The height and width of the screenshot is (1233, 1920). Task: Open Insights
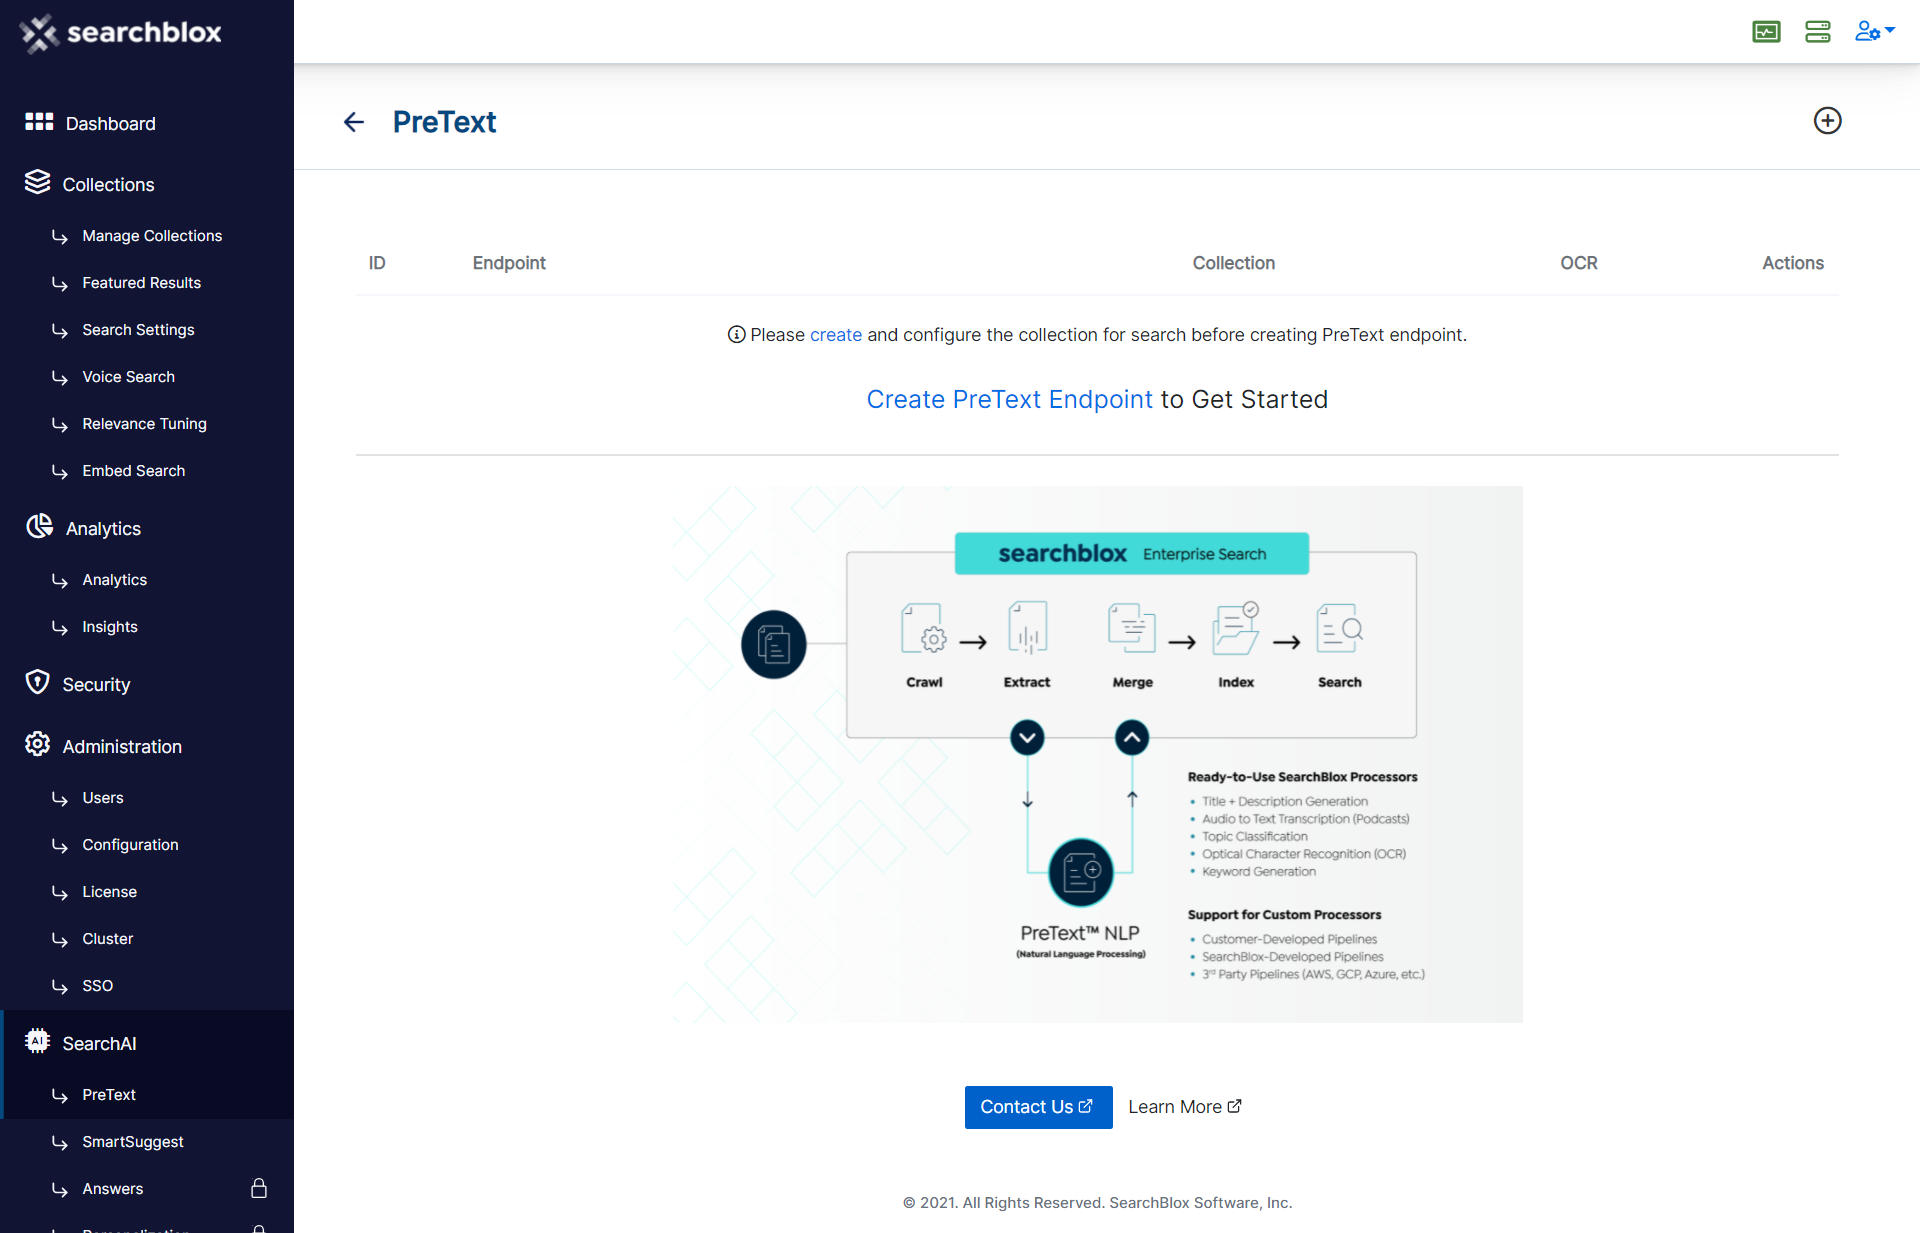110,627
